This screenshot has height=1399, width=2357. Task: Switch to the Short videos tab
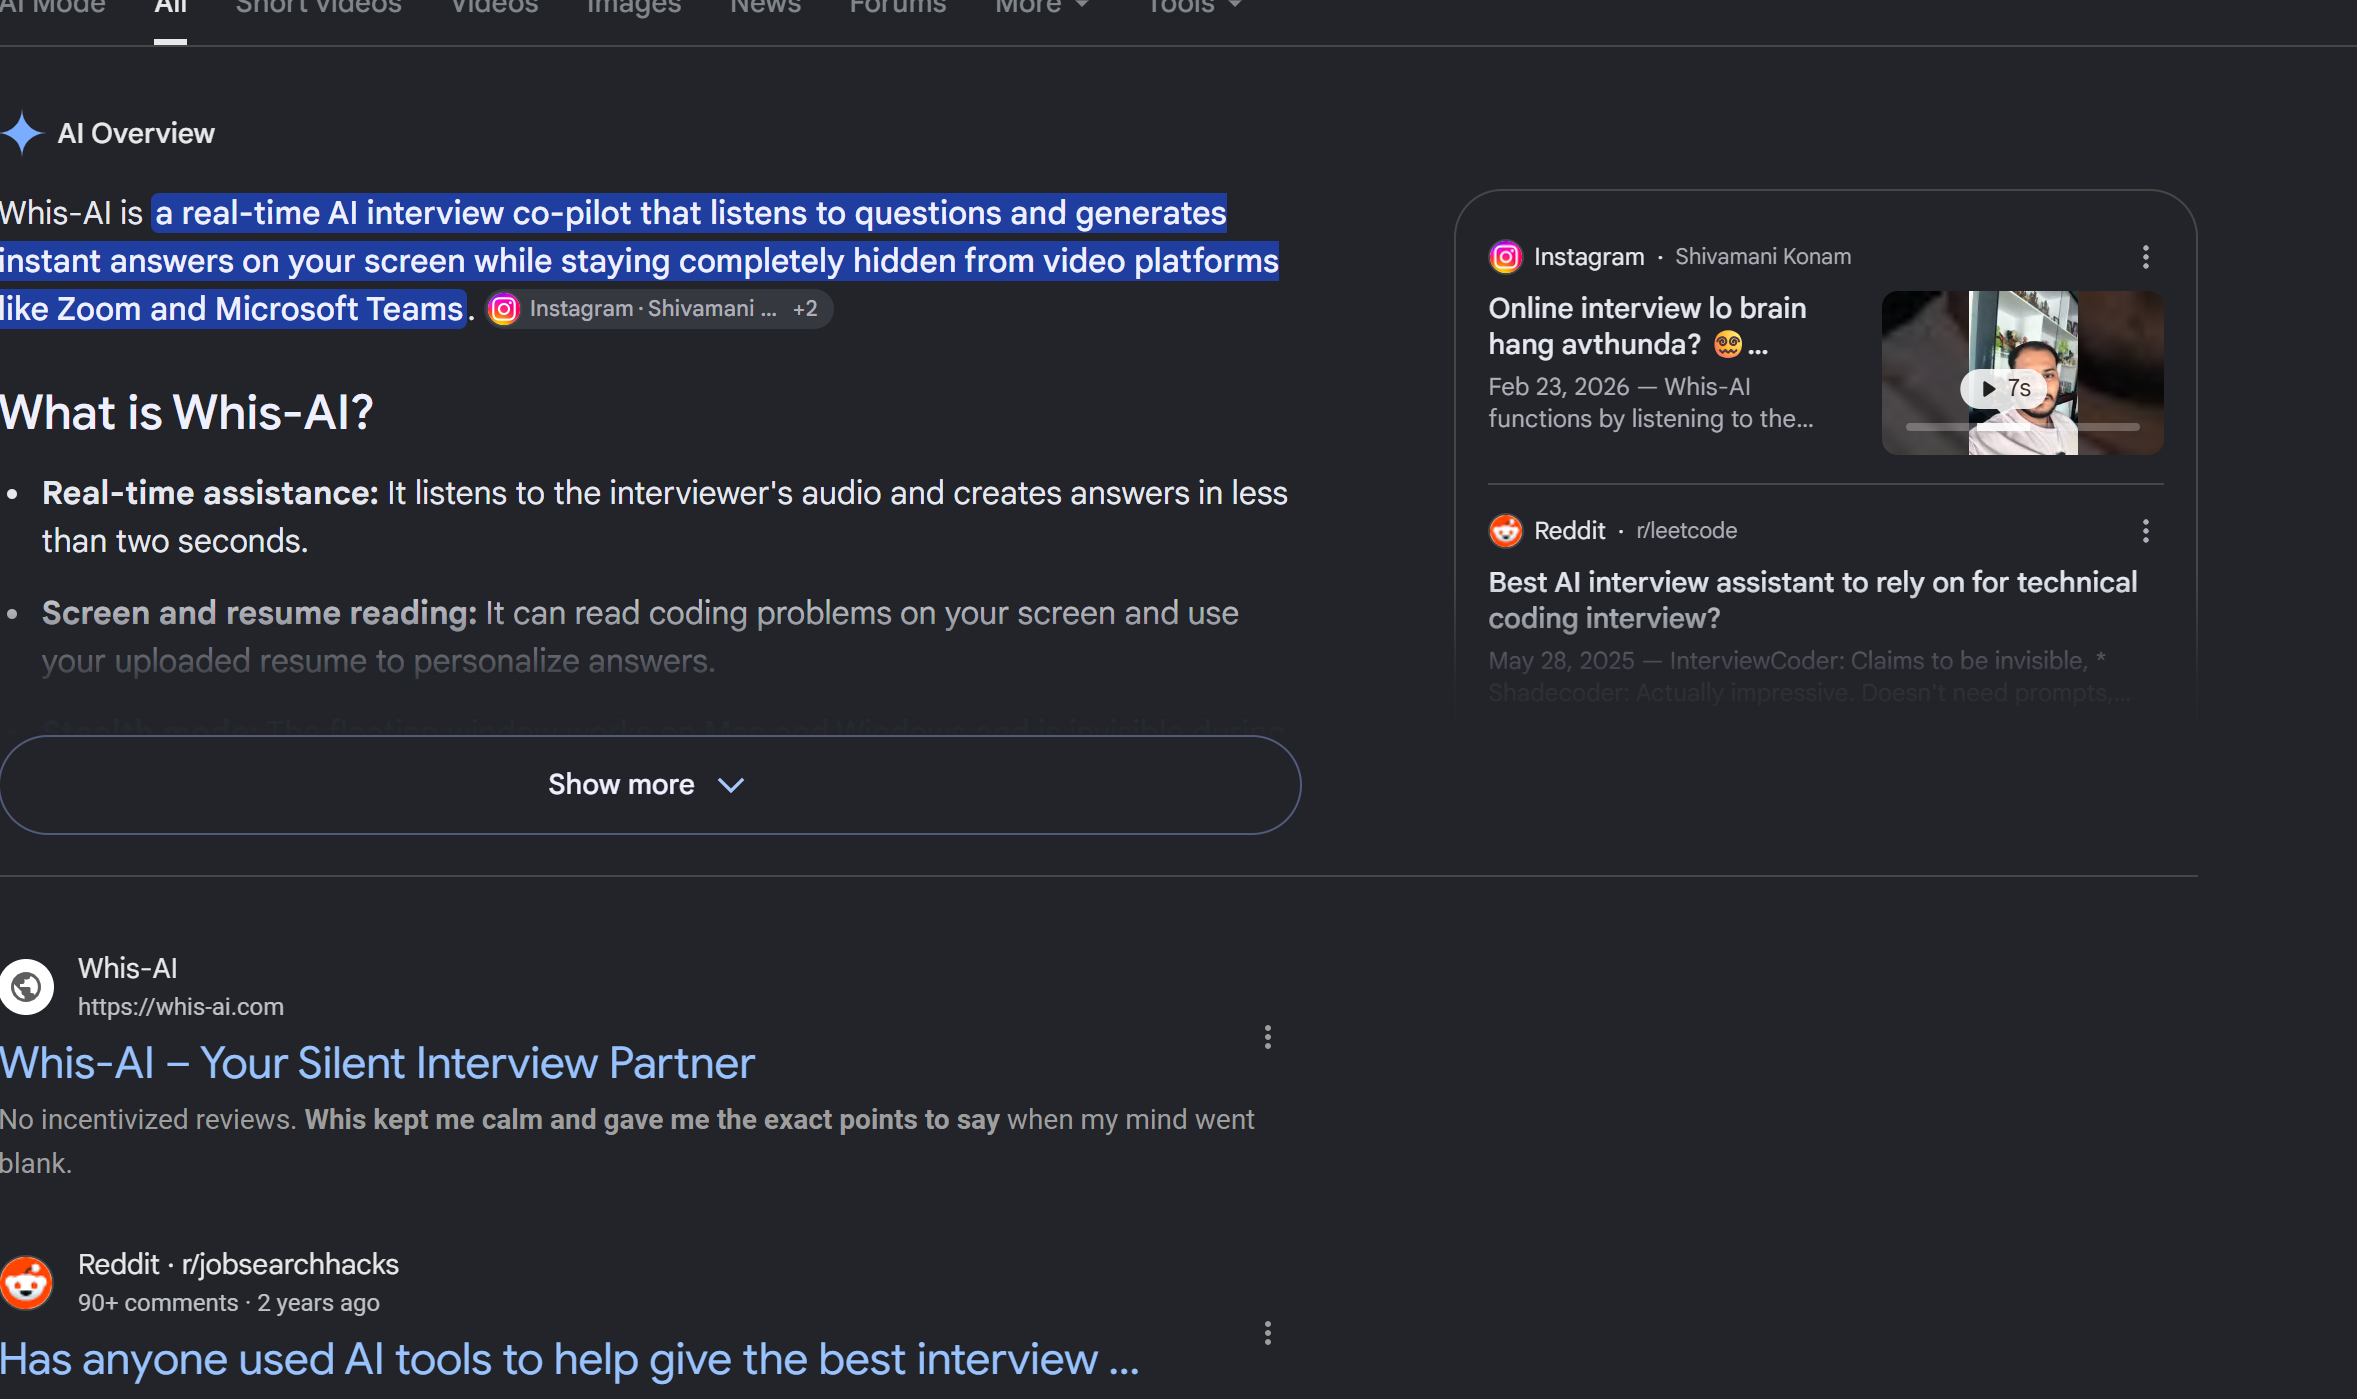tap(318, 6)
